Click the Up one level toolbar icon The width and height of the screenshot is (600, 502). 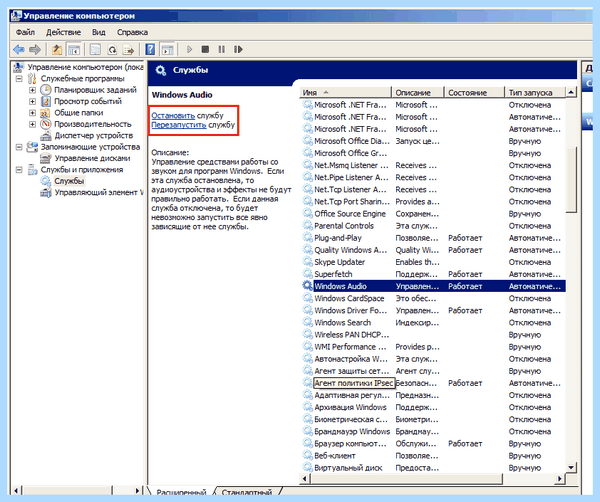tap(57, 49)
